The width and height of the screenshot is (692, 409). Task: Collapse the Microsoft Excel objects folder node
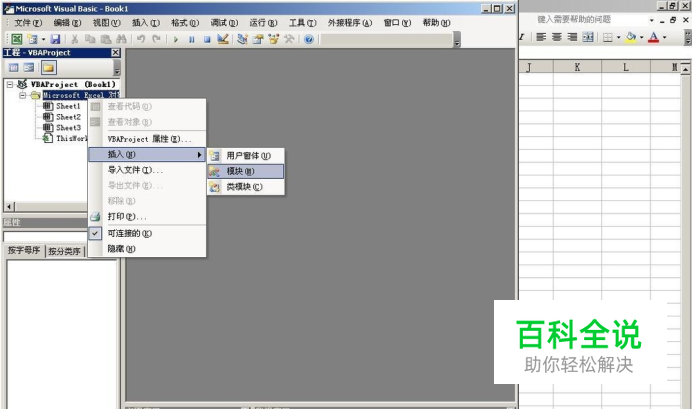(x=22, y=95)
